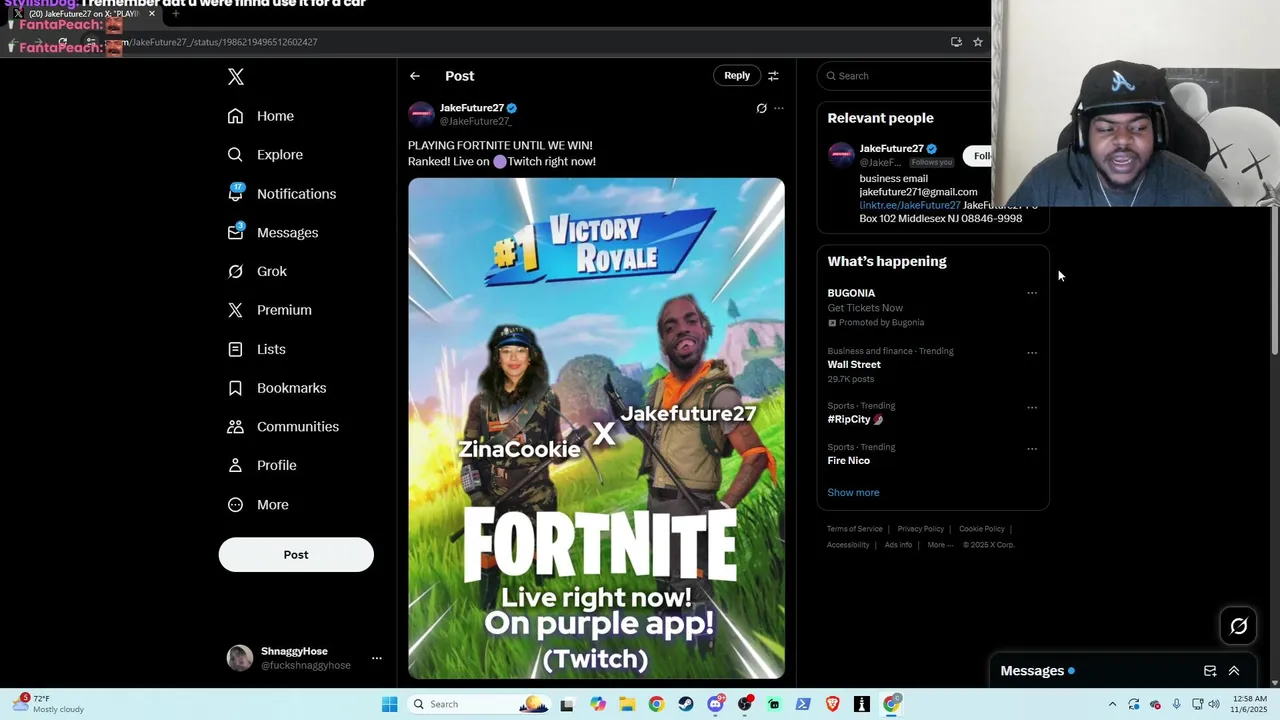Open the clock and date panel
Viewport: 1280px width, 720px height.
click(x=1250, y=704)
